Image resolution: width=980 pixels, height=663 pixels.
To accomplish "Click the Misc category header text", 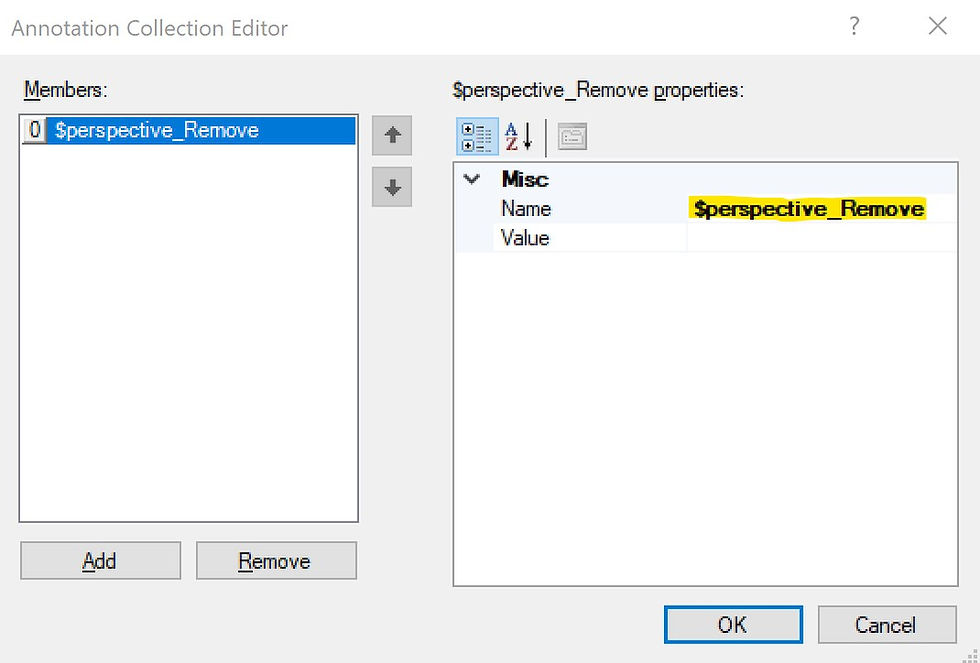I will pos(525,179).
